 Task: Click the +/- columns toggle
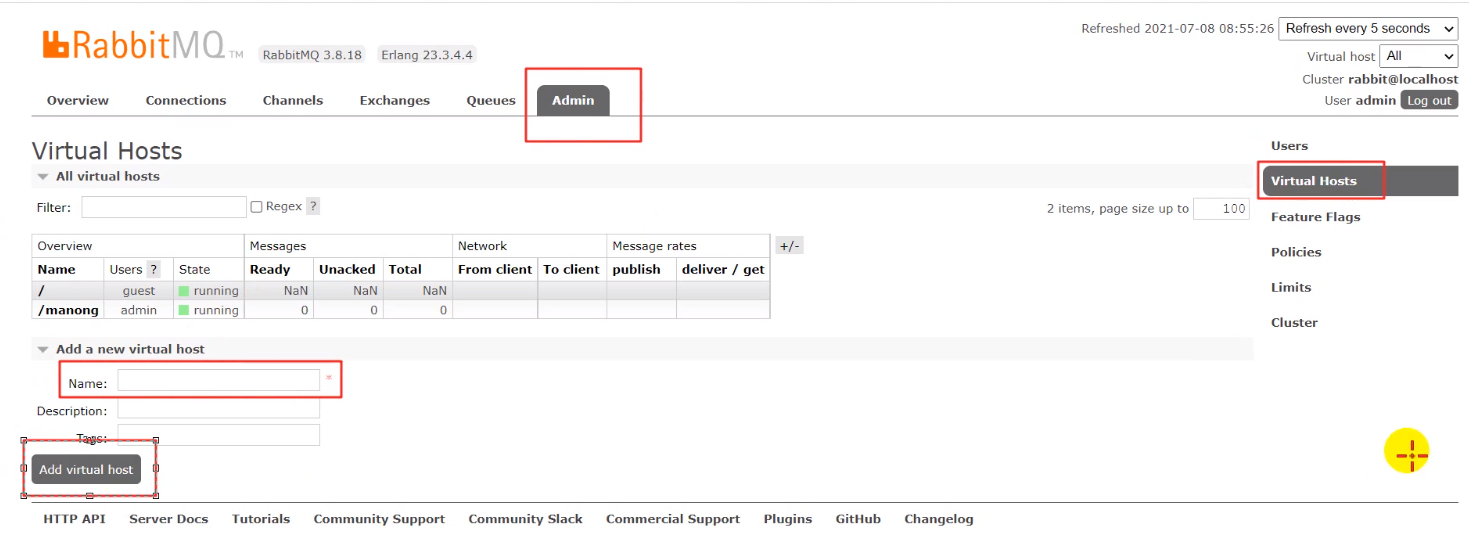pyautogui.click(x=789, y=246)
